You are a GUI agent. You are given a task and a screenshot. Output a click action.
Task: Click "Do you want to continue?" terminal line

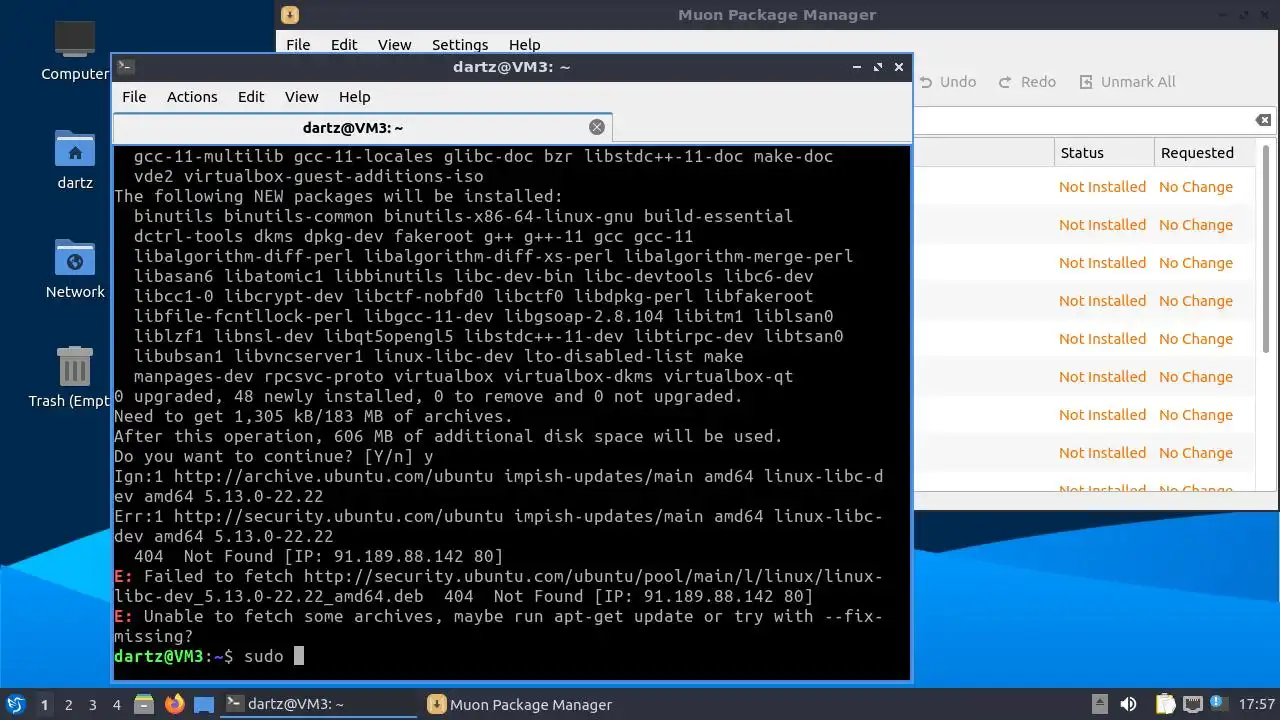pos(273,456)
